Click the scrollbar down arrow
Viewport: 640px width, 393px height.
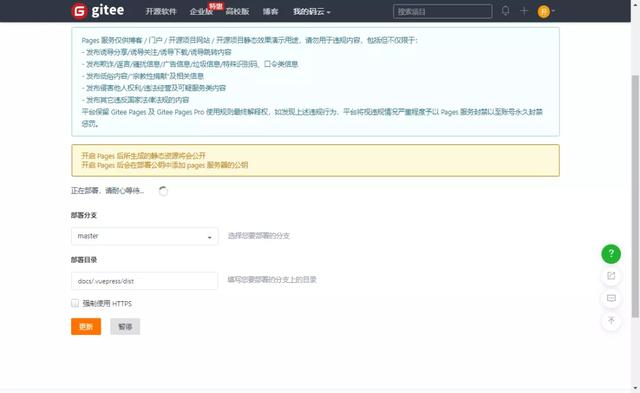click(635, 388)
